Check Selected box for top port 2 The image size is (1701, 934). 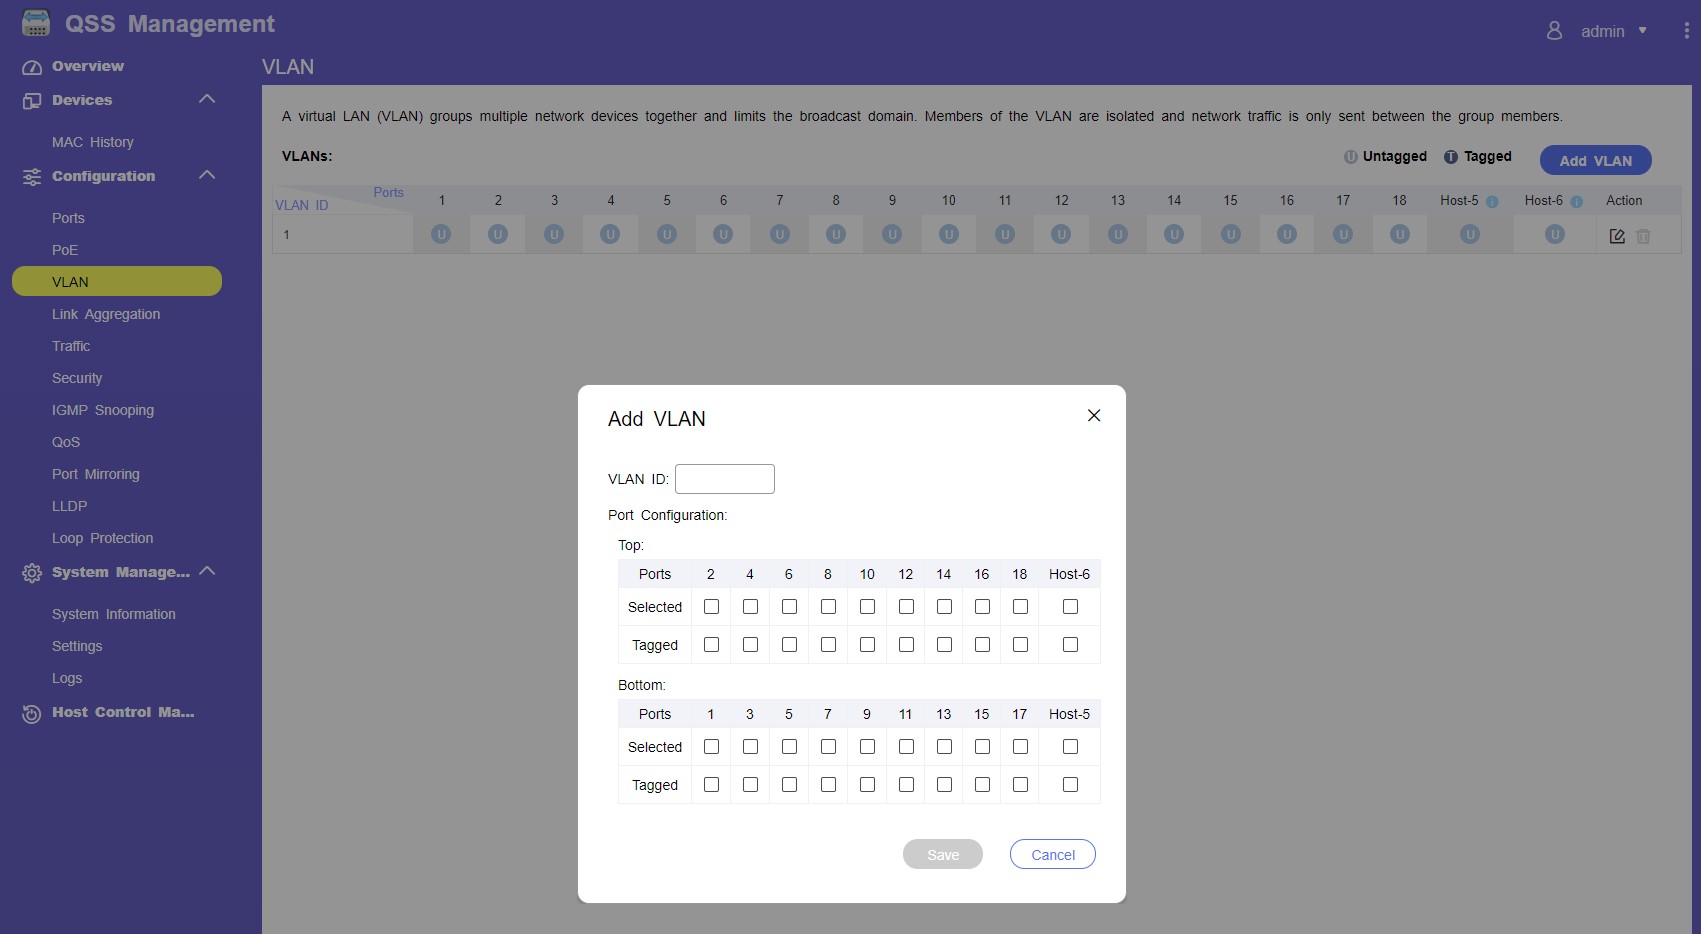pyautogui.click(x=711, y=607)
